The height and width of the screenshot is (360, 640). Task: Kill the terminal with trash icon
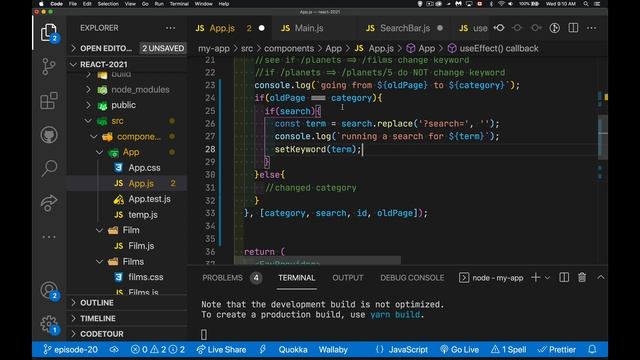click(582, 278)
